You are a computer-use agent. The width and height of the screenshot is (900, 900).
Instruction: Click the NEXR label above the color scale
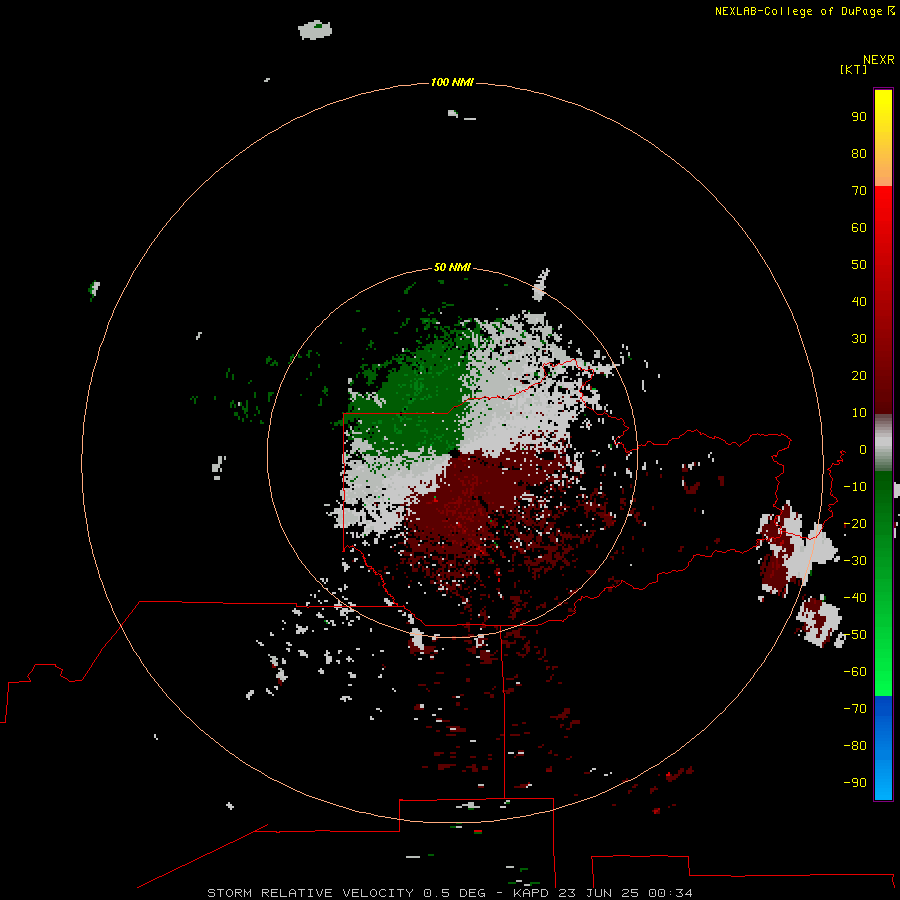pos(879,60)
